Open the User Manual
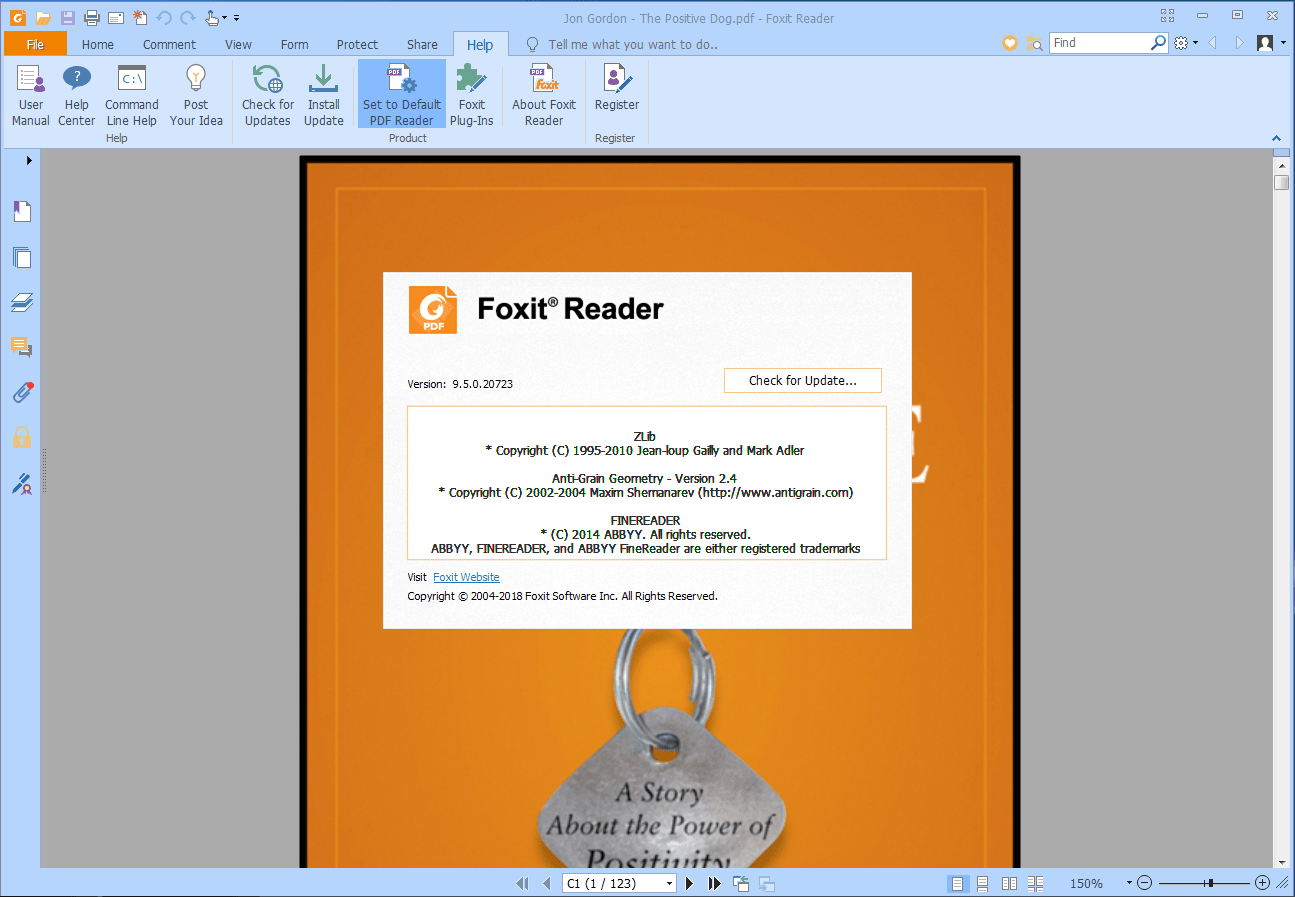1295x897 pixels. 31,96
